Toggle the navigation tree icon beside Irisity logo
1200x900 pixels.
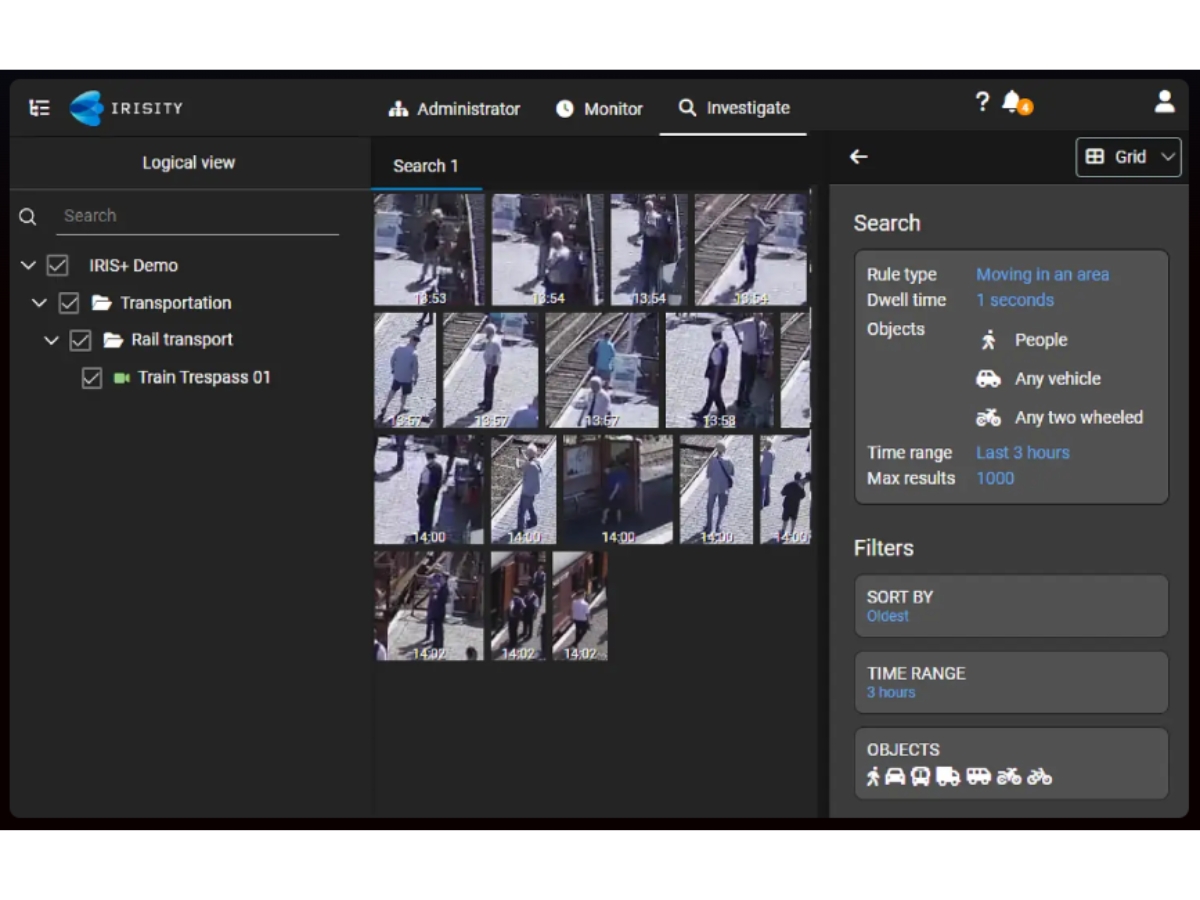click(x=40, y=108)
